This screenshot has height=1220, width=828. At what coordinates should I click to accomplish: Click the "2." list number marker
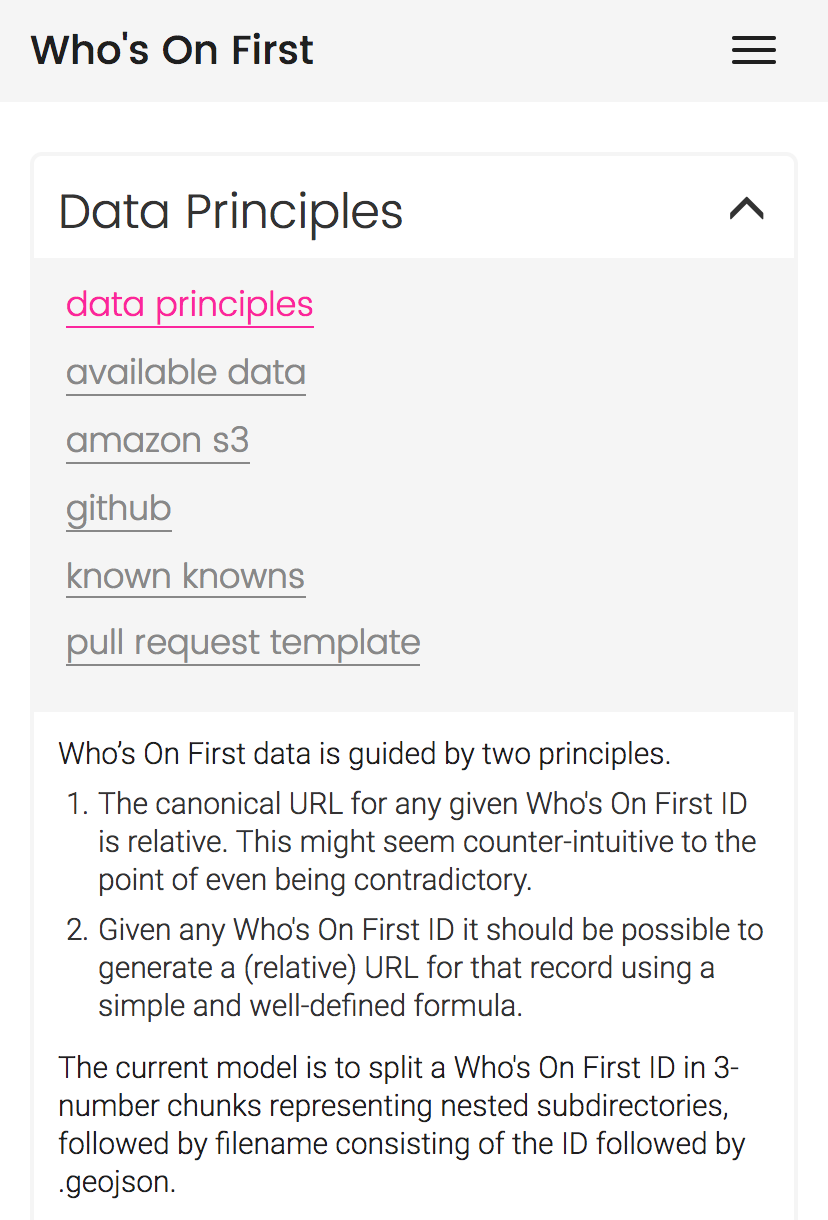pos(77,930)
